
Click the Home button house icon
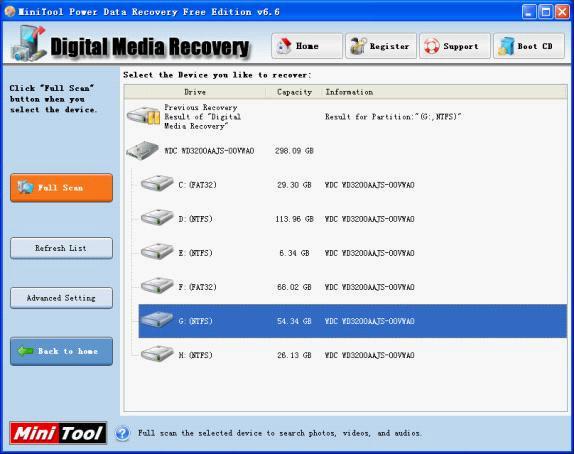(x=284, y=46)
